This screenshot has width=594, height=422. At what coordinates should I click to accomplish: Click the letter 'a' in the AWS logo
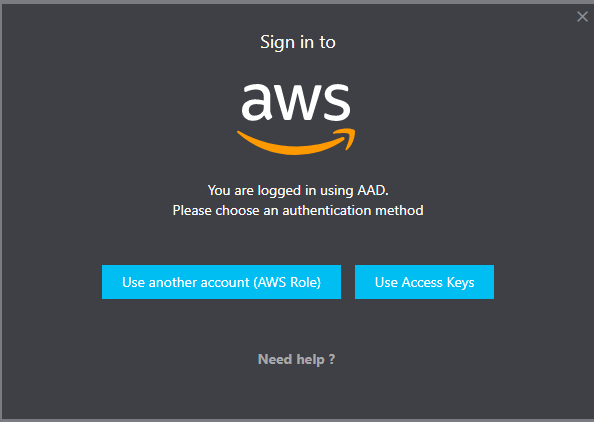(256, 102)
